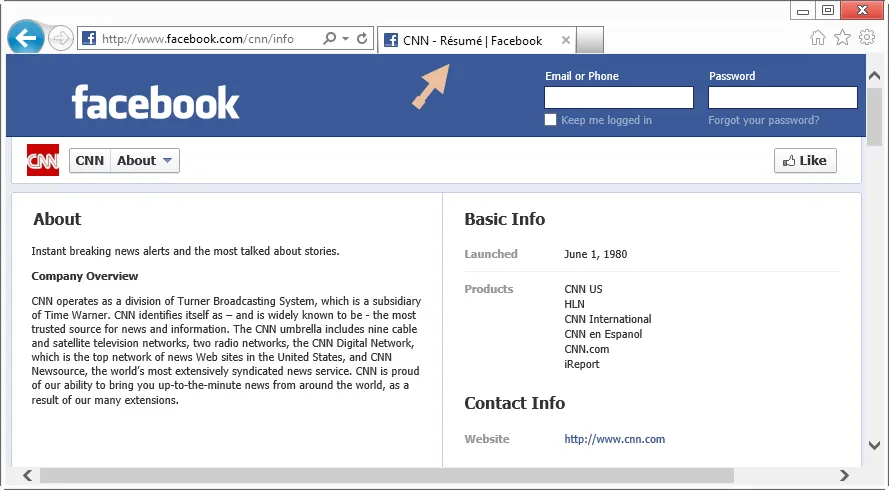889x490 pixels.
Task: Click the HLN product entry
Action: (574, 304)
